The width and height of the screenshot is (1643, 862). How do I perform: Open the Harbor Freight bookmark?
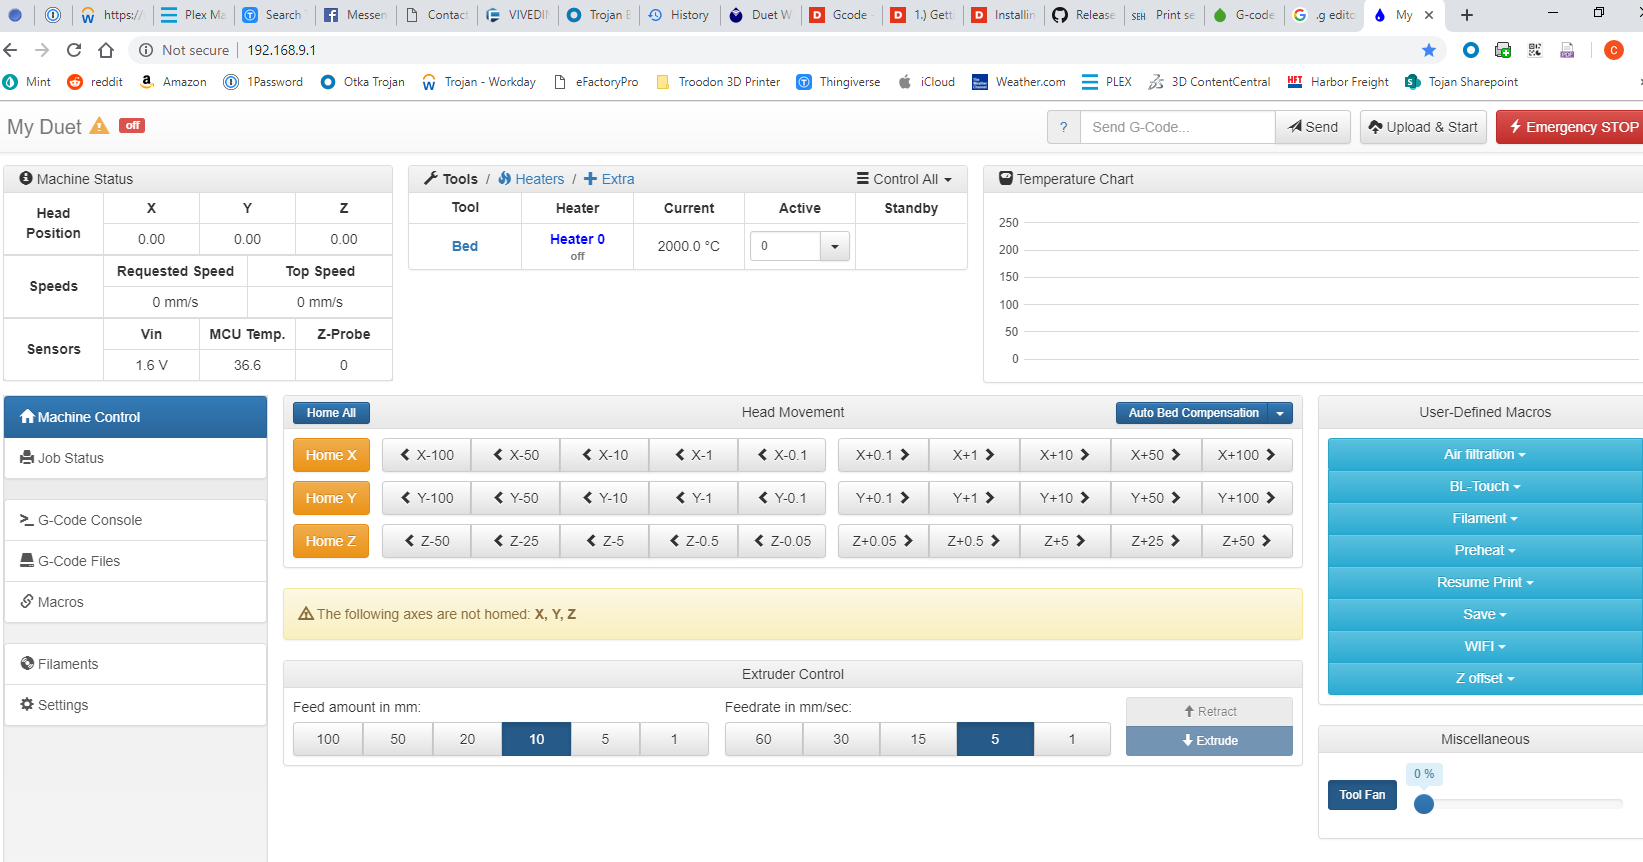pos(1338,82)
